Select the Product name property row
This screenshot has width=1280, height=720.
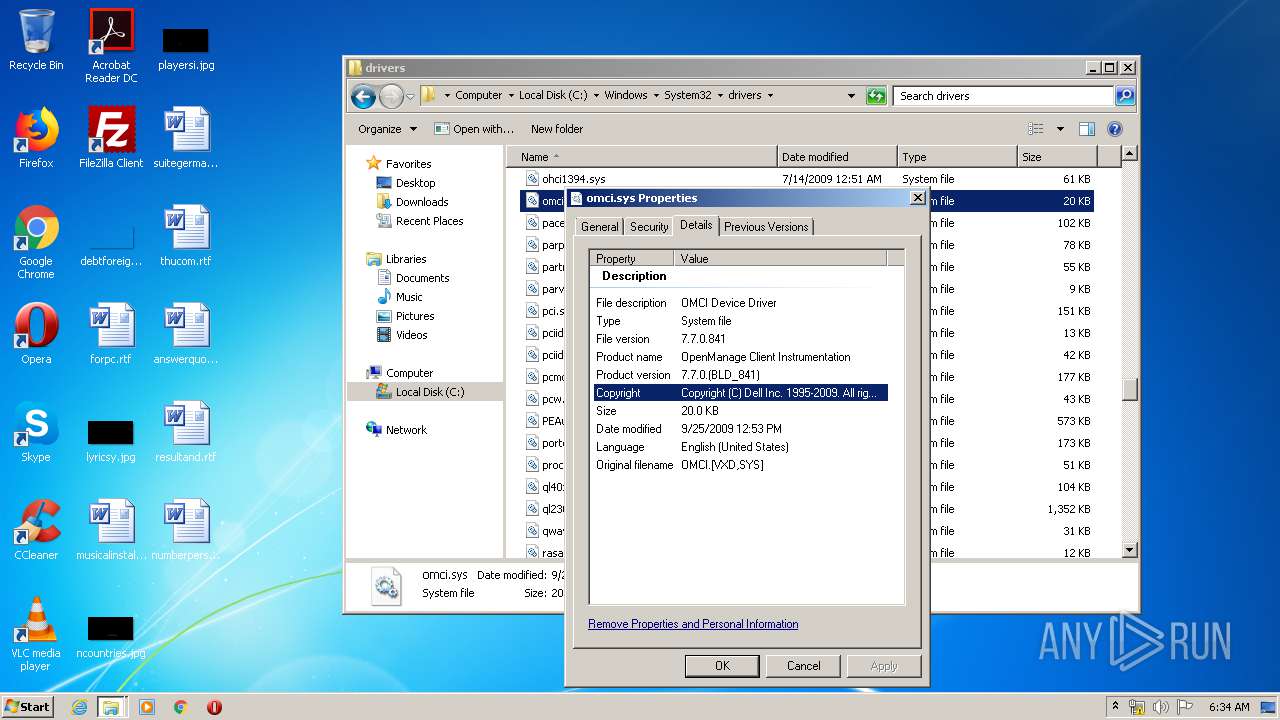coord(740,357)
